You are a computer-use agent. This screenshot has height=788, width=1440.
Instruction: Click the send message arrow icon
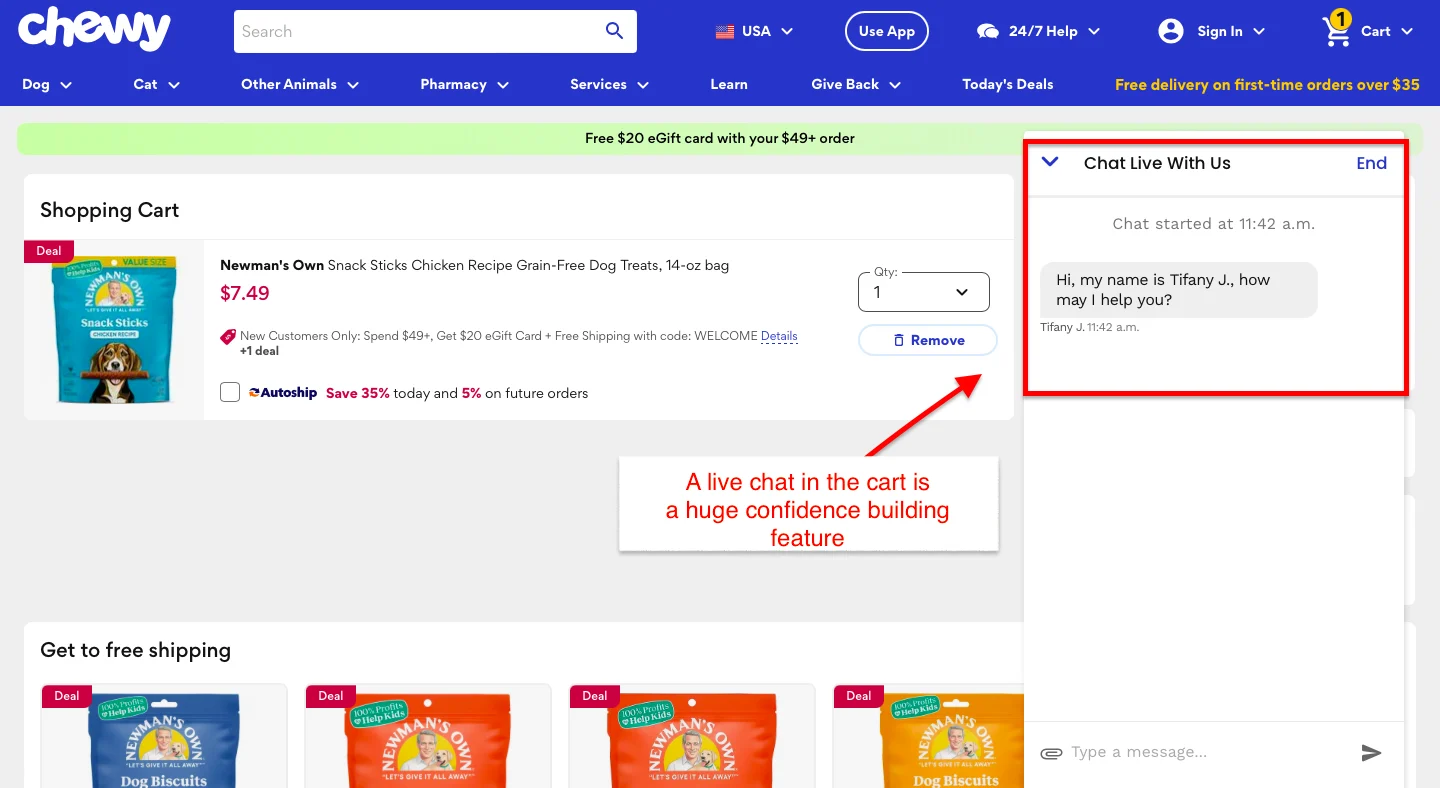tap(1372, 753)
